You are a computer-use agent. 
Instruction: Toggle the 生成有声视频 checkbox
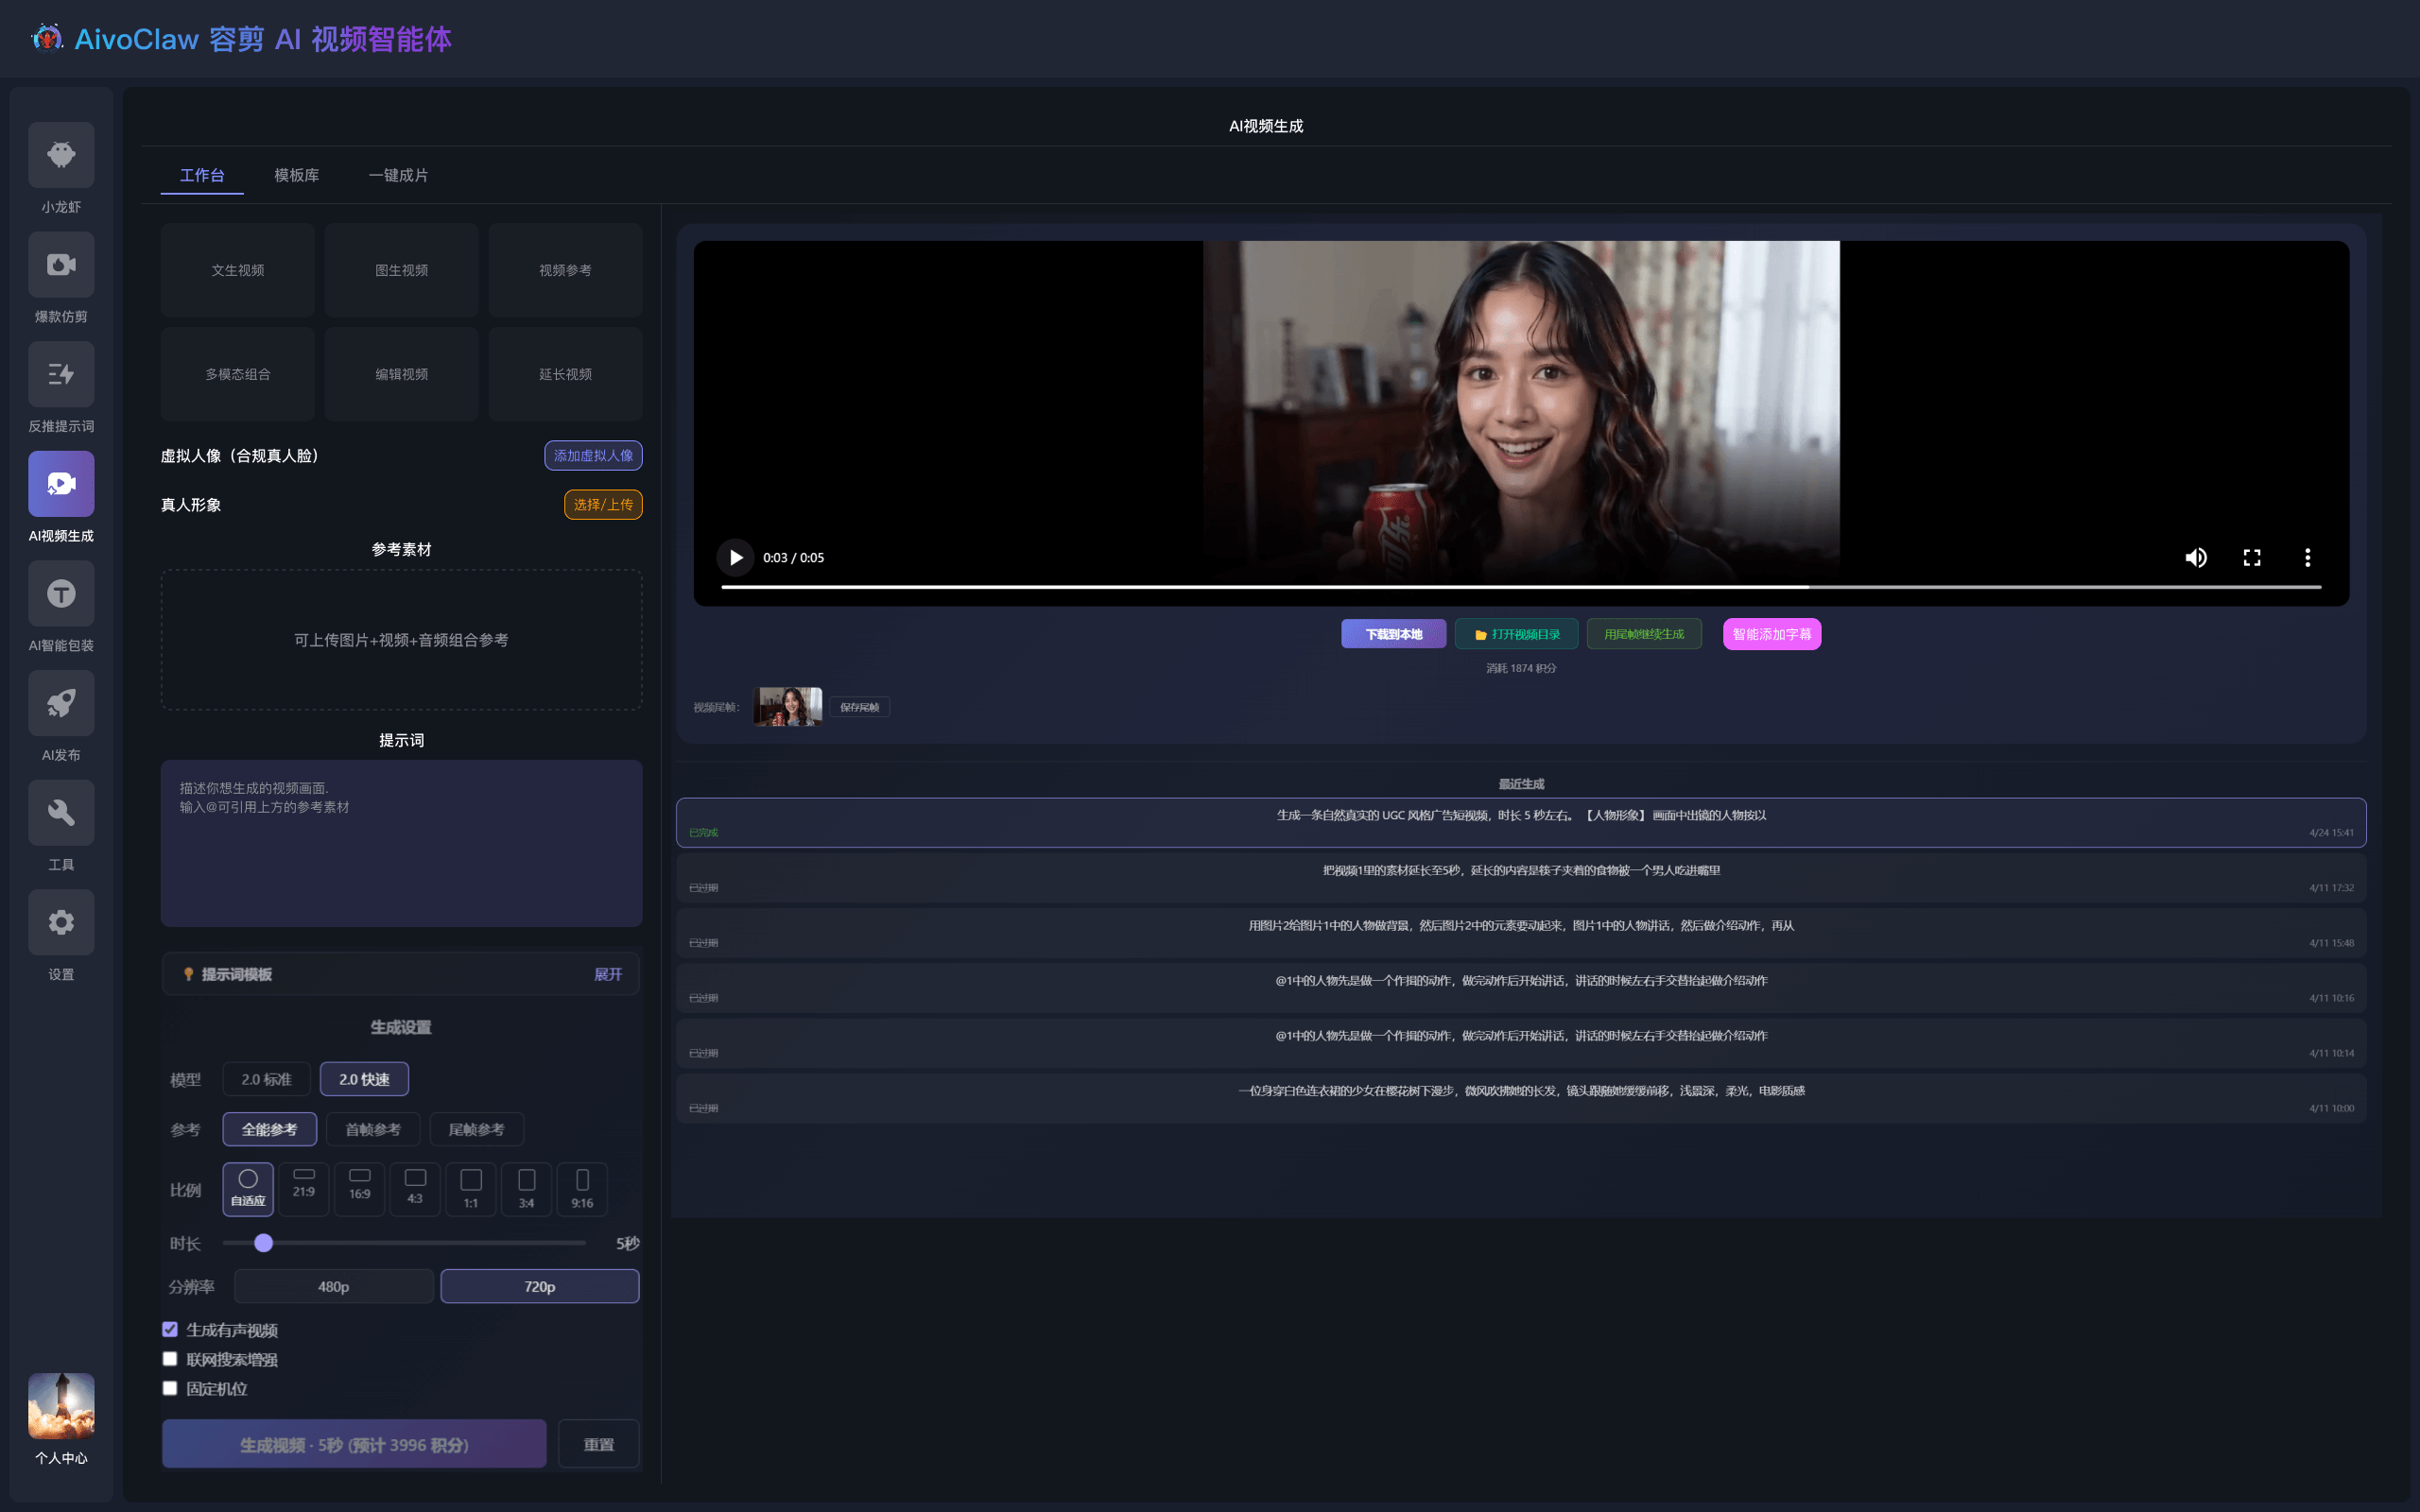[170, 1329]
